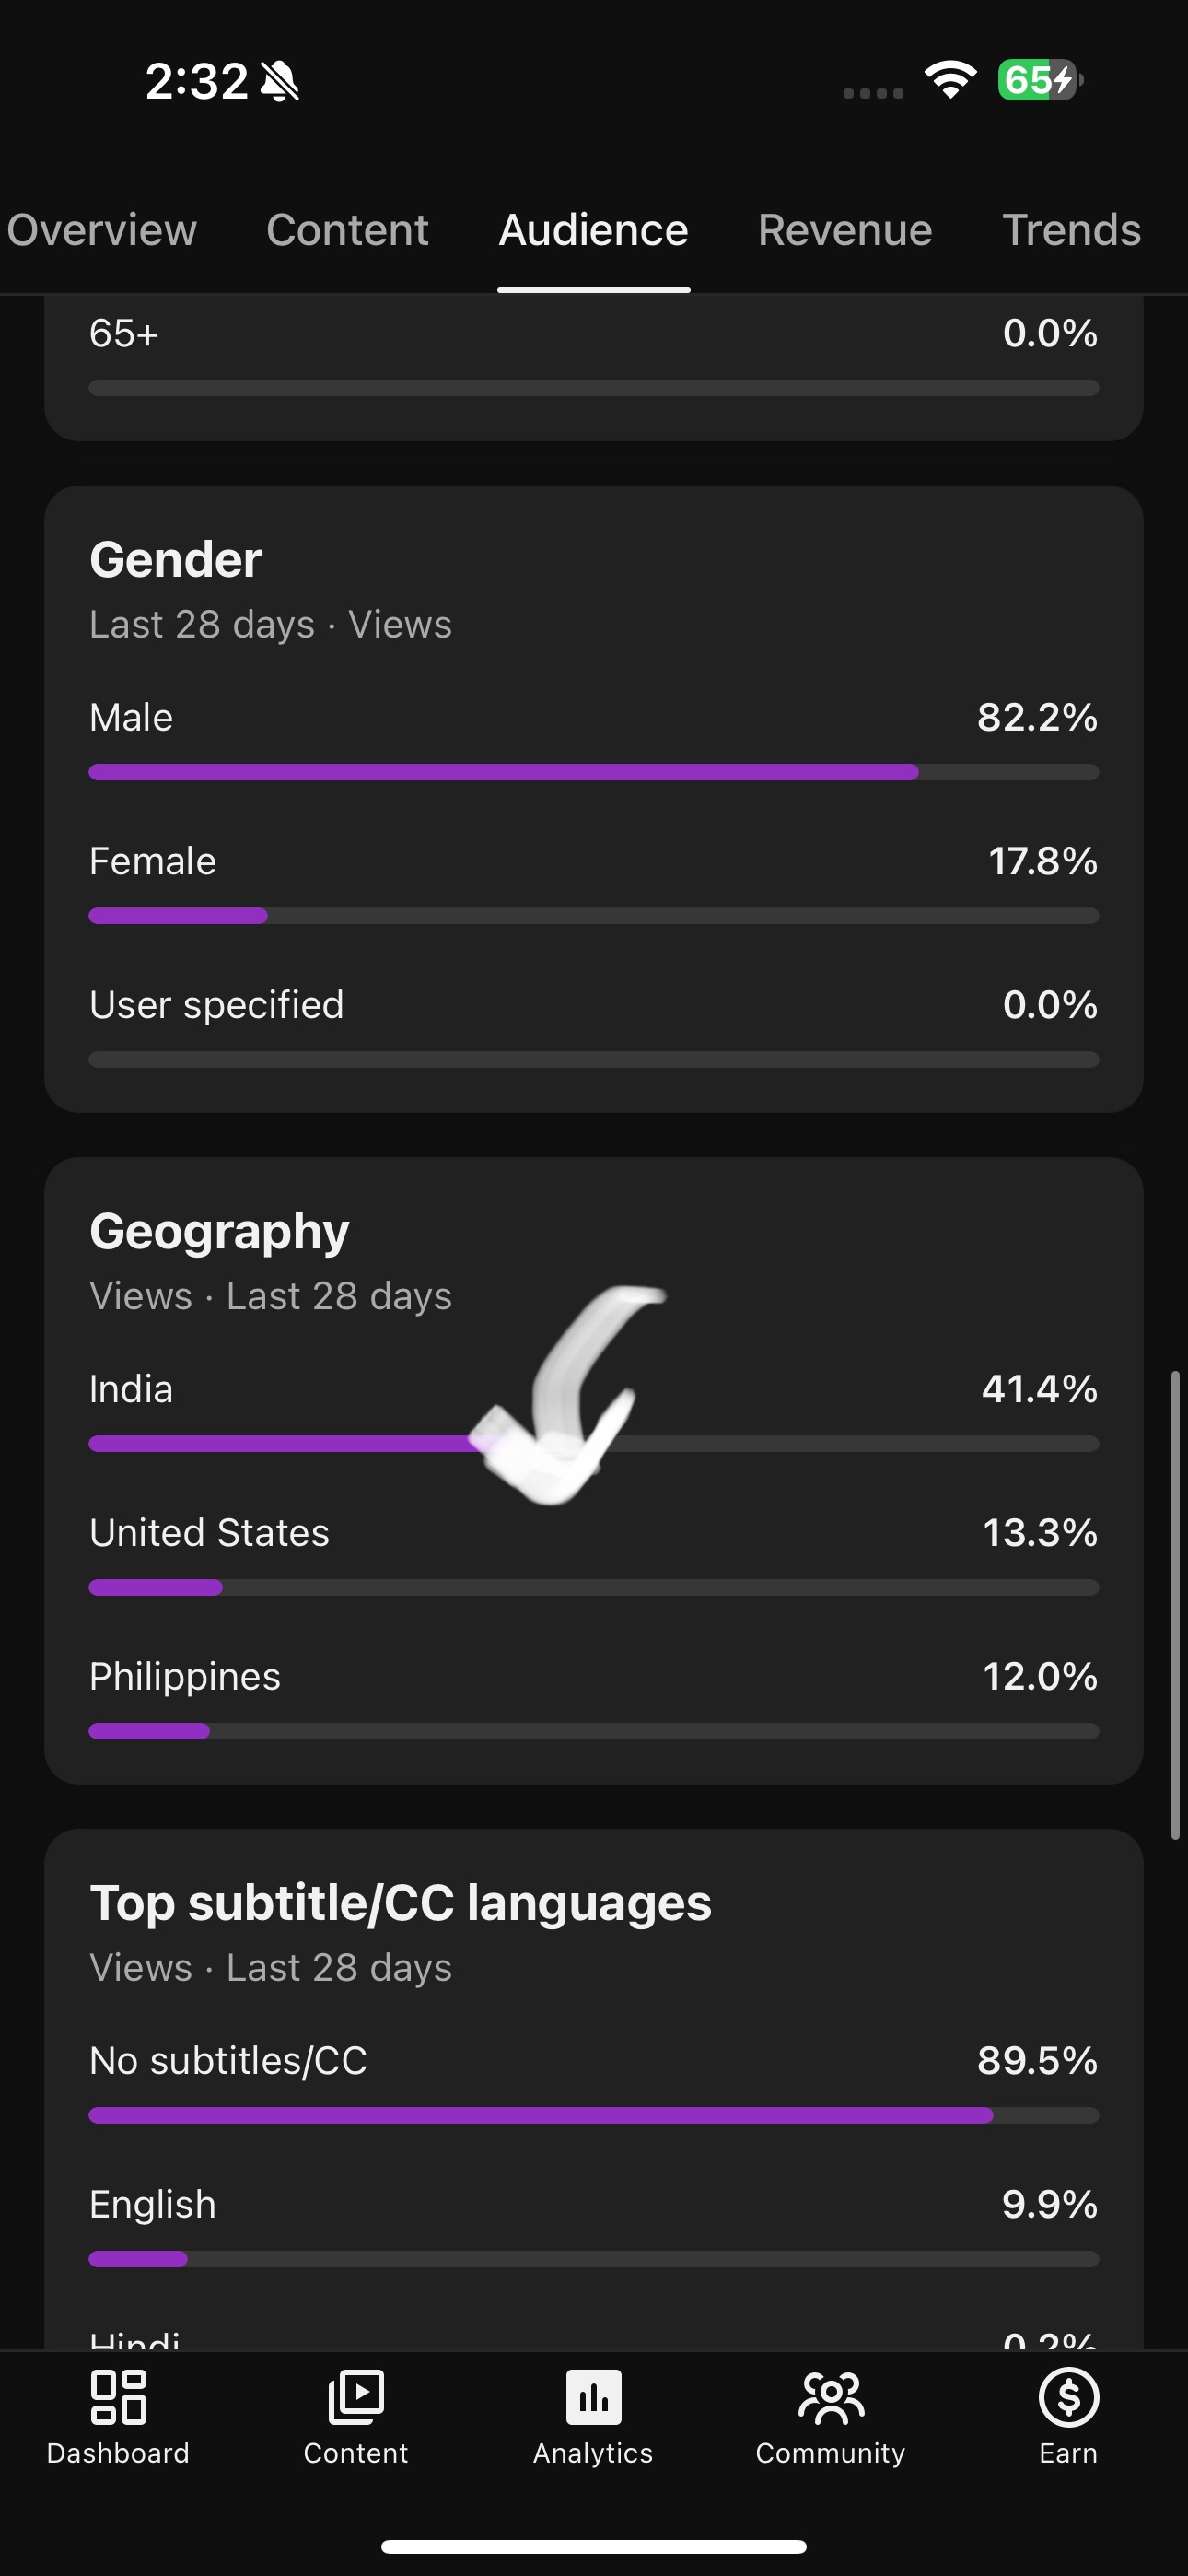1188x2576 pixels.
Task: Go to the Trends tab
Action: (x=1071, y=230)
